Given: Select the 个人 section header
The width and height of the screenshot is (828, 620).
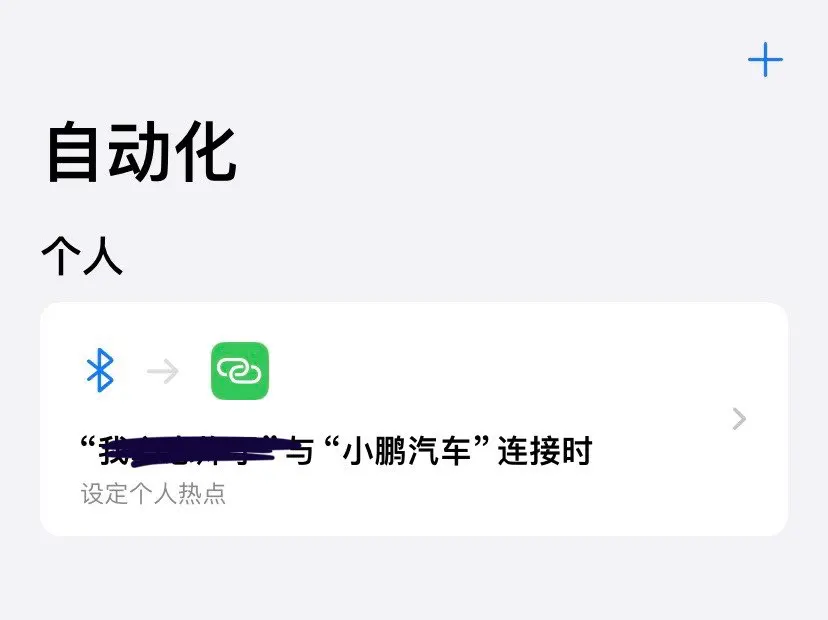Looking at the screenshot, I should coord(82,256).
